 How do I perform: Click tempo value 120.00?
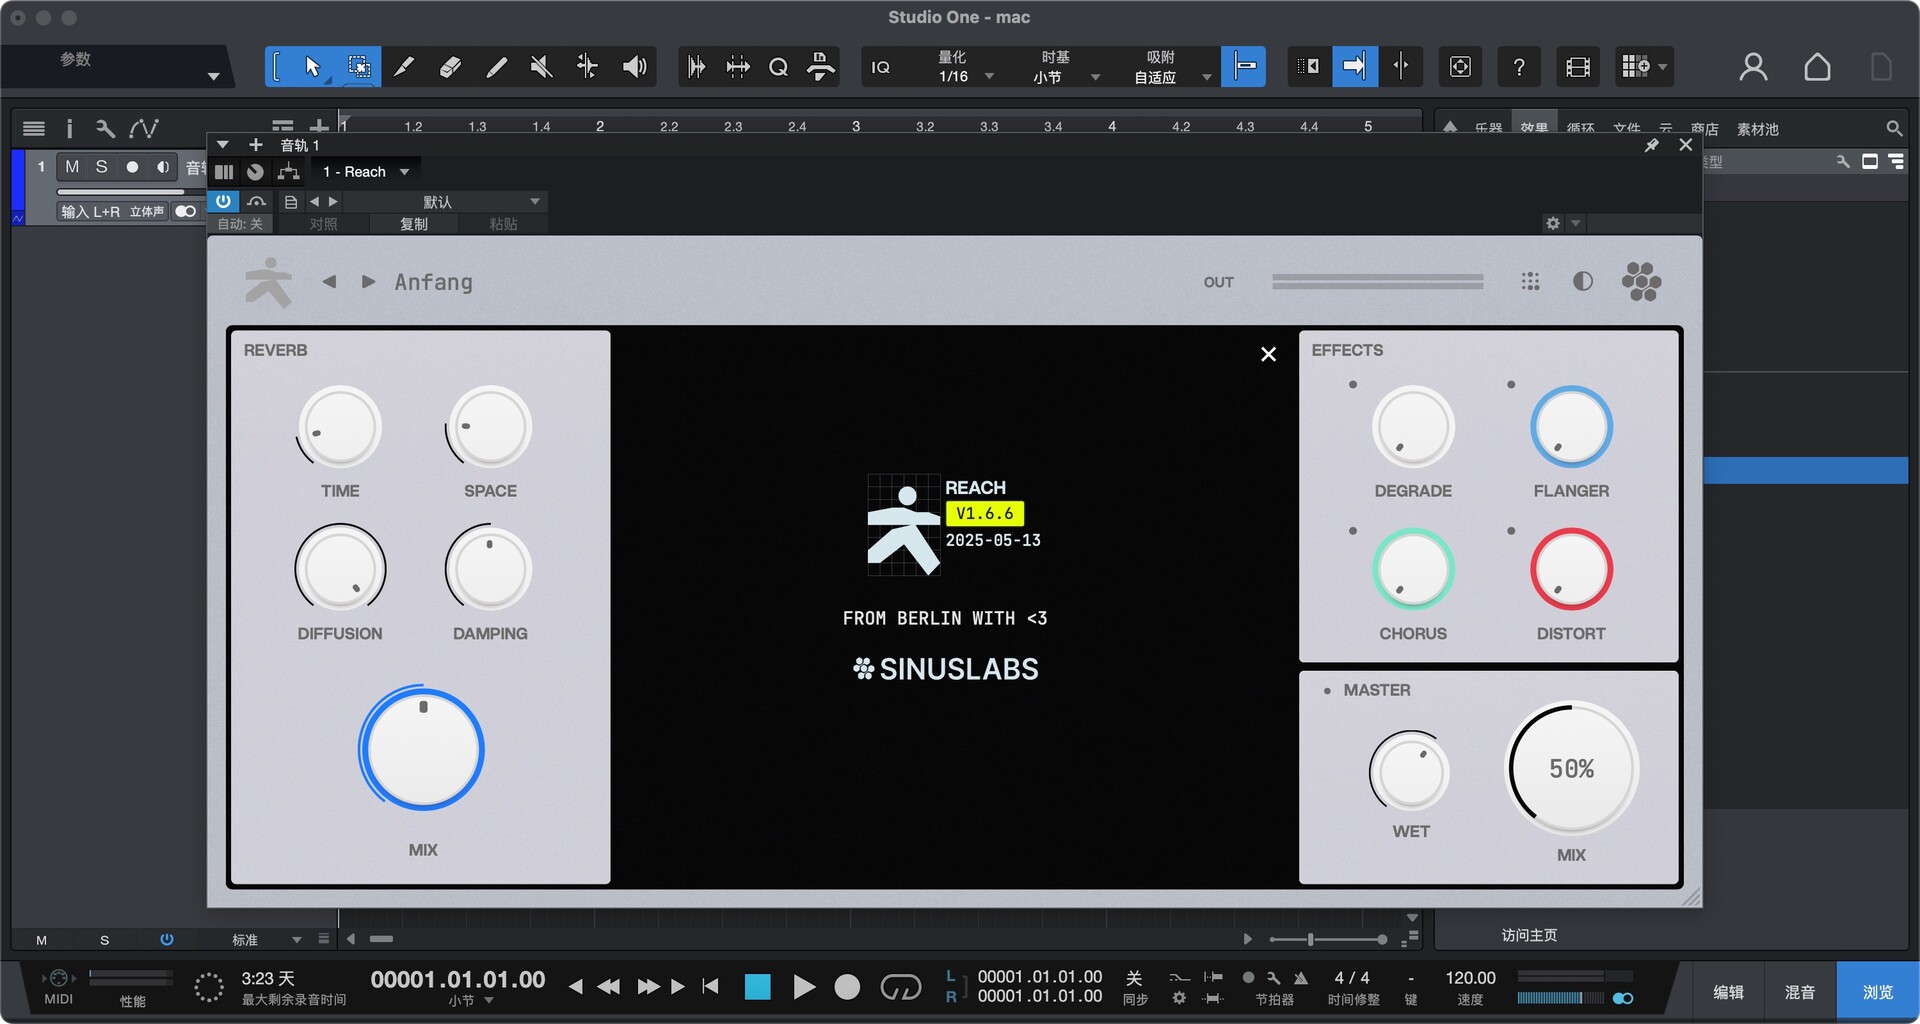[x=1470, y=978]
